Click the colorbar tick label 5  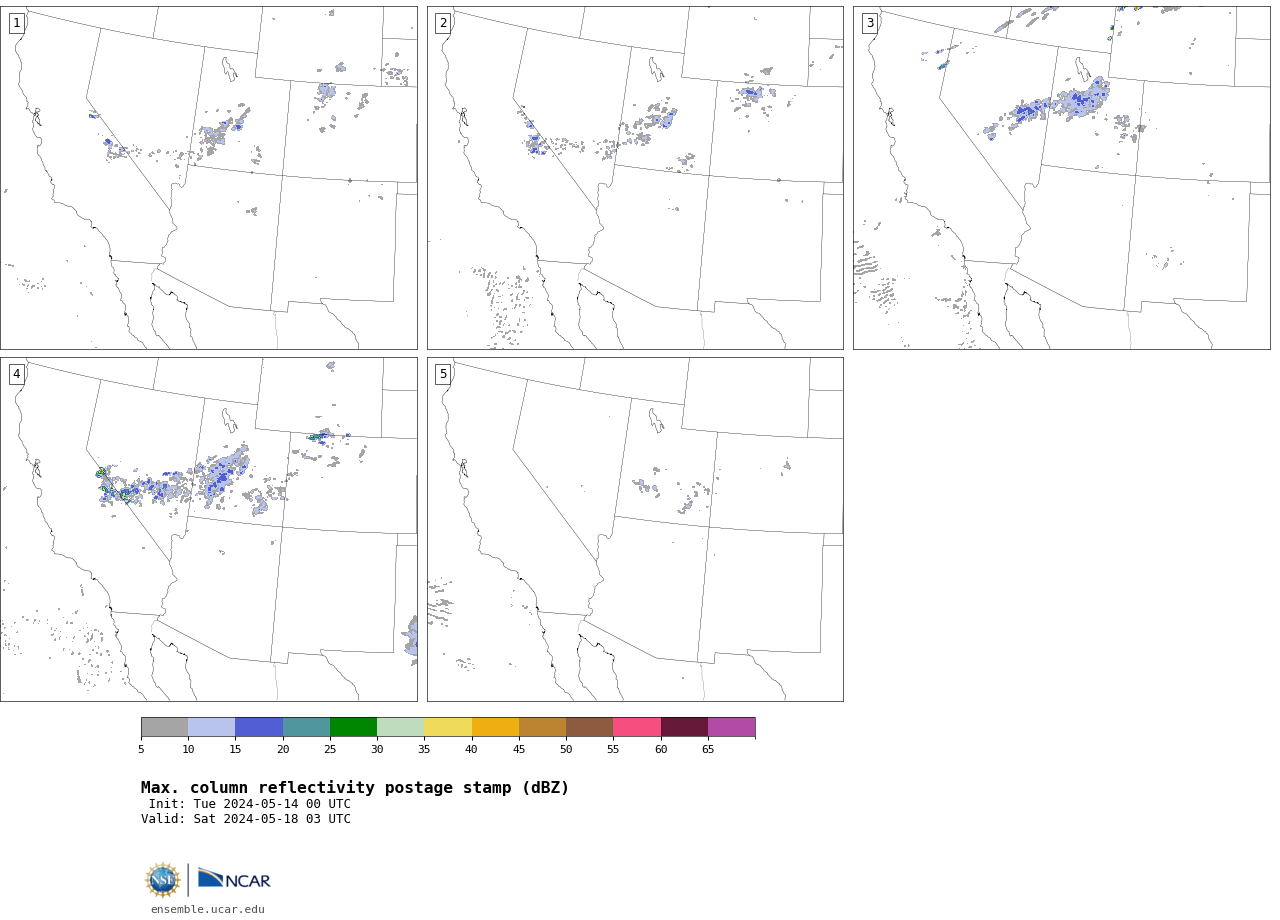[x=141, y=749]
